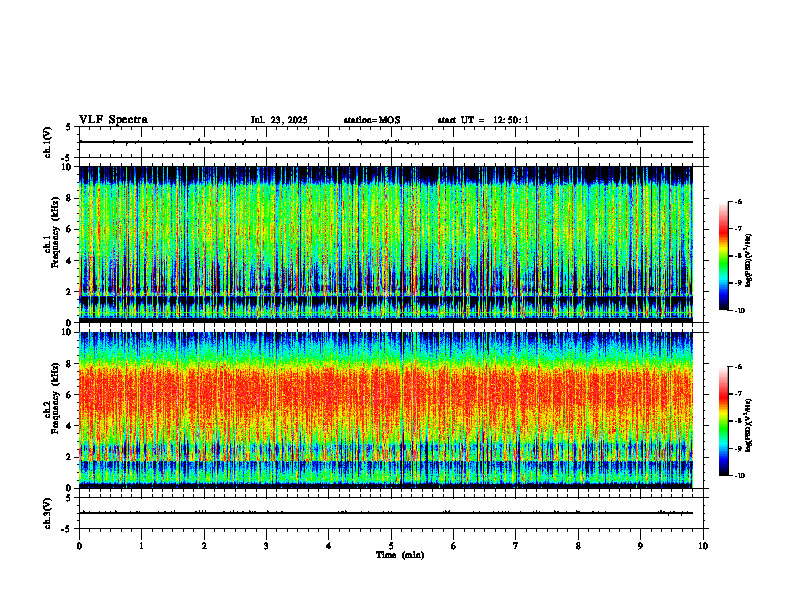Screen dimensions: 792x612
Task: Click inside the ch.2 spectrogram plot
Action: click(386, 410)
